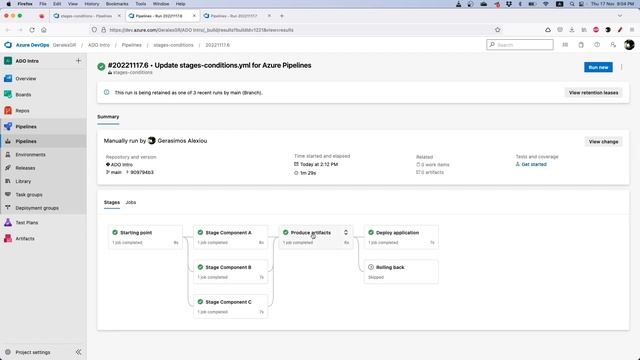Click the stages-conditions pipeline name under title
This screenshot has height=360, width=640.
[132, 73]
